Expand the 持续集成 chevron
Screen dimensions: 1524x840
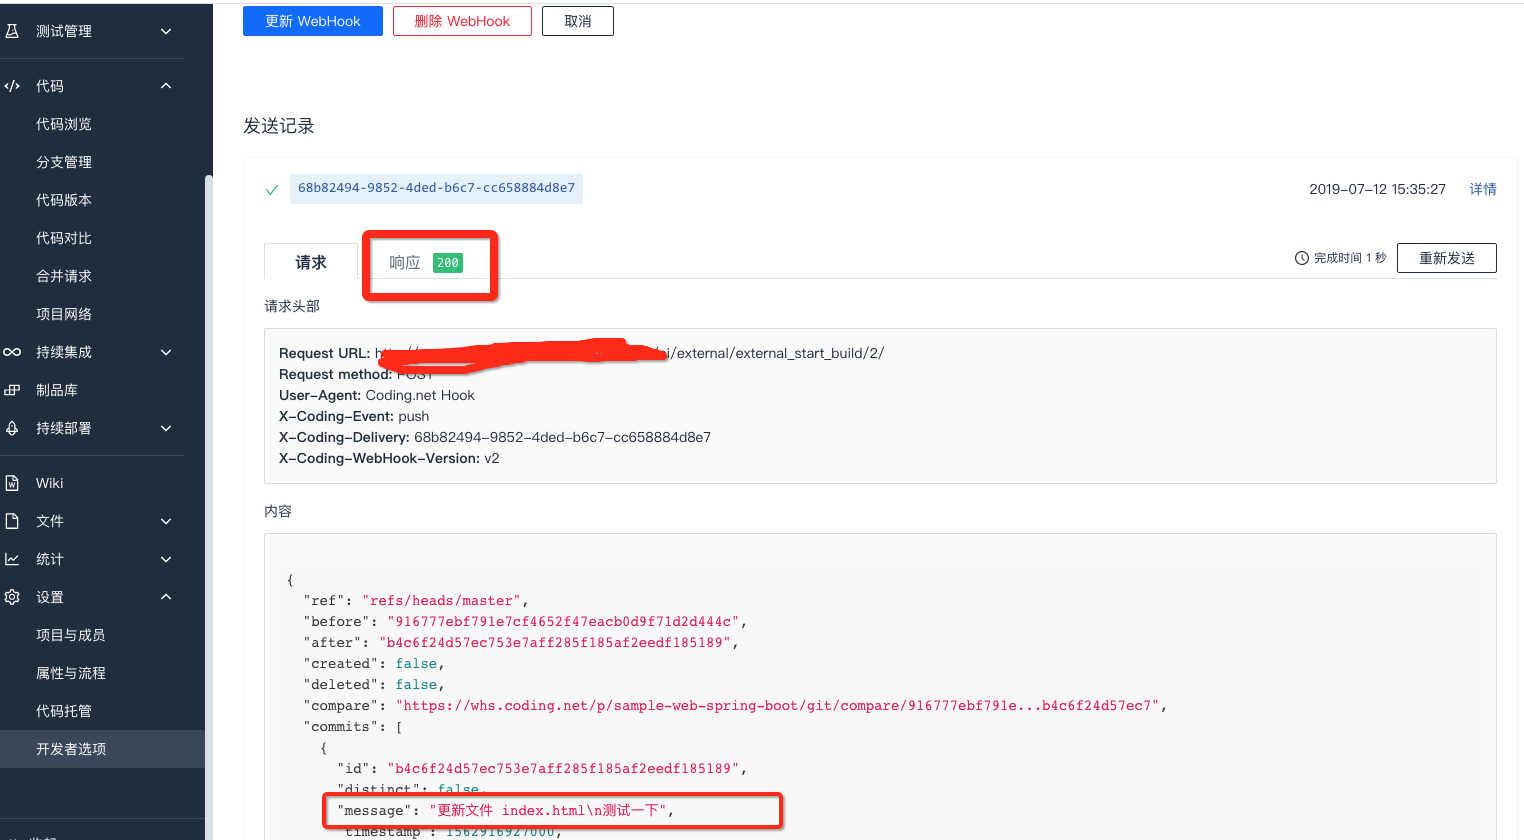pyautogui.click(x=166, y=352)
